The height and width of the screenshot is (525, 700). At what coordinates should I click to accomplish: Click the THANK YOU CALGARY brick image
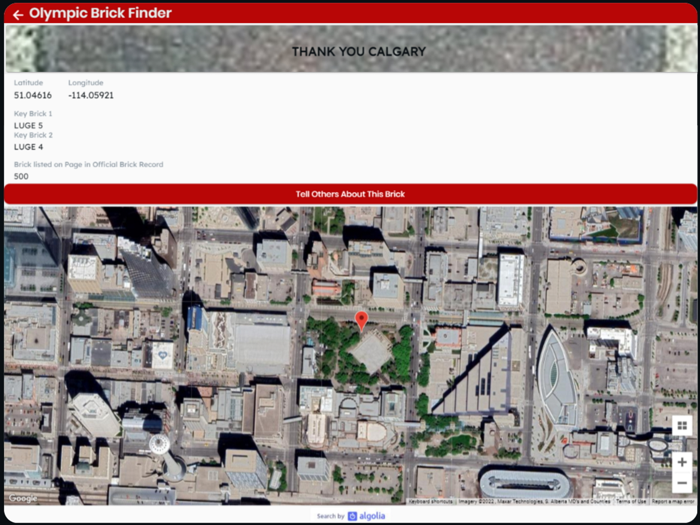coord(350,49)
